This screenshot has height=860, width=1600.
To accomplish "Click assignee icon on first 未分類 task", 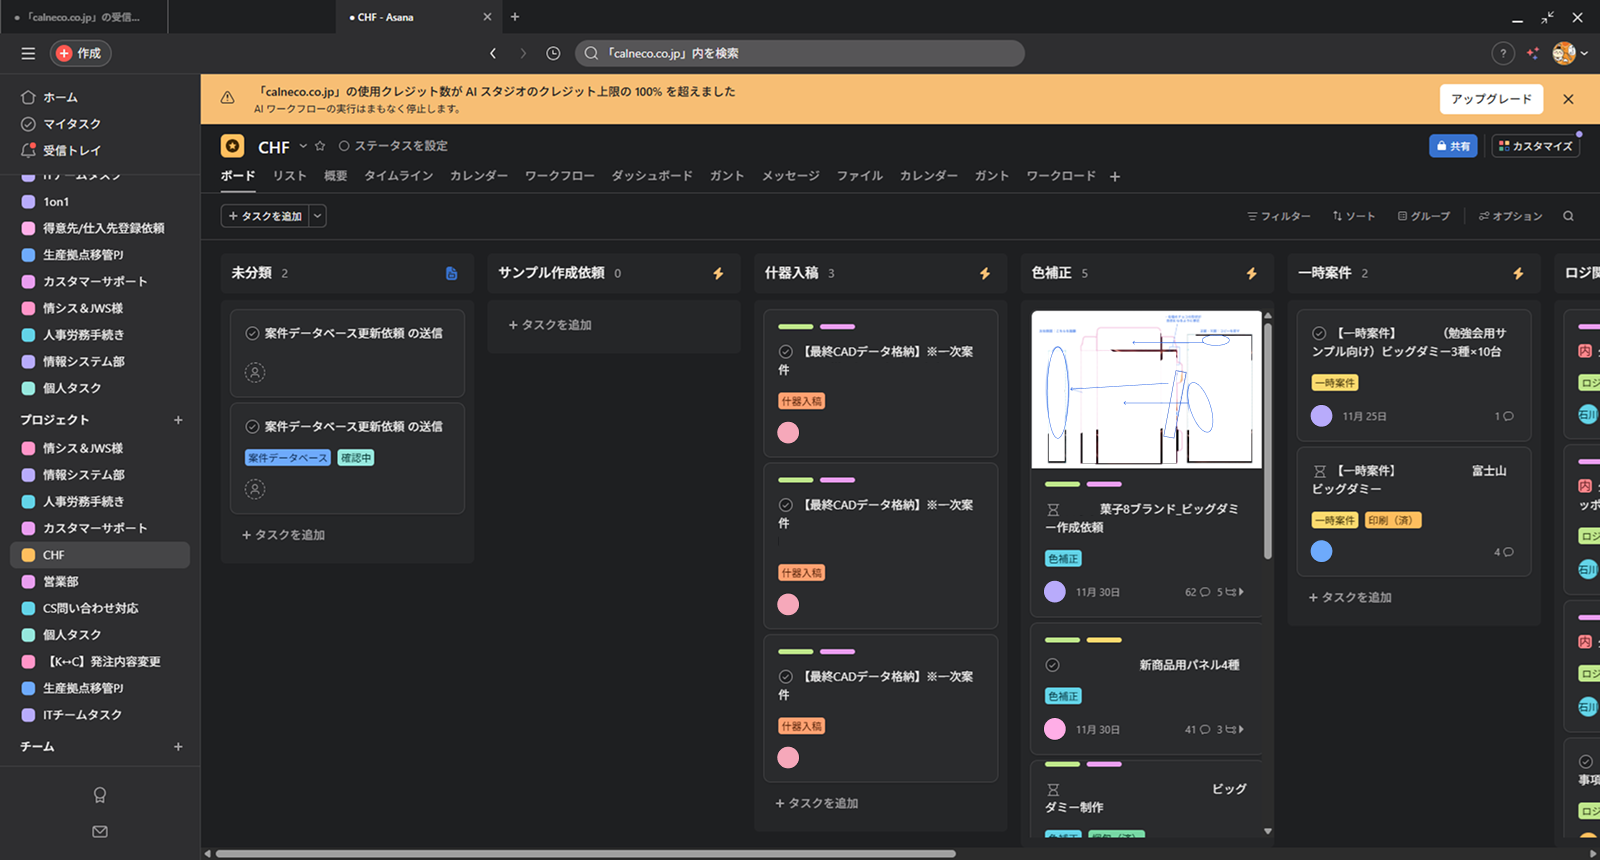I will 255,372.
